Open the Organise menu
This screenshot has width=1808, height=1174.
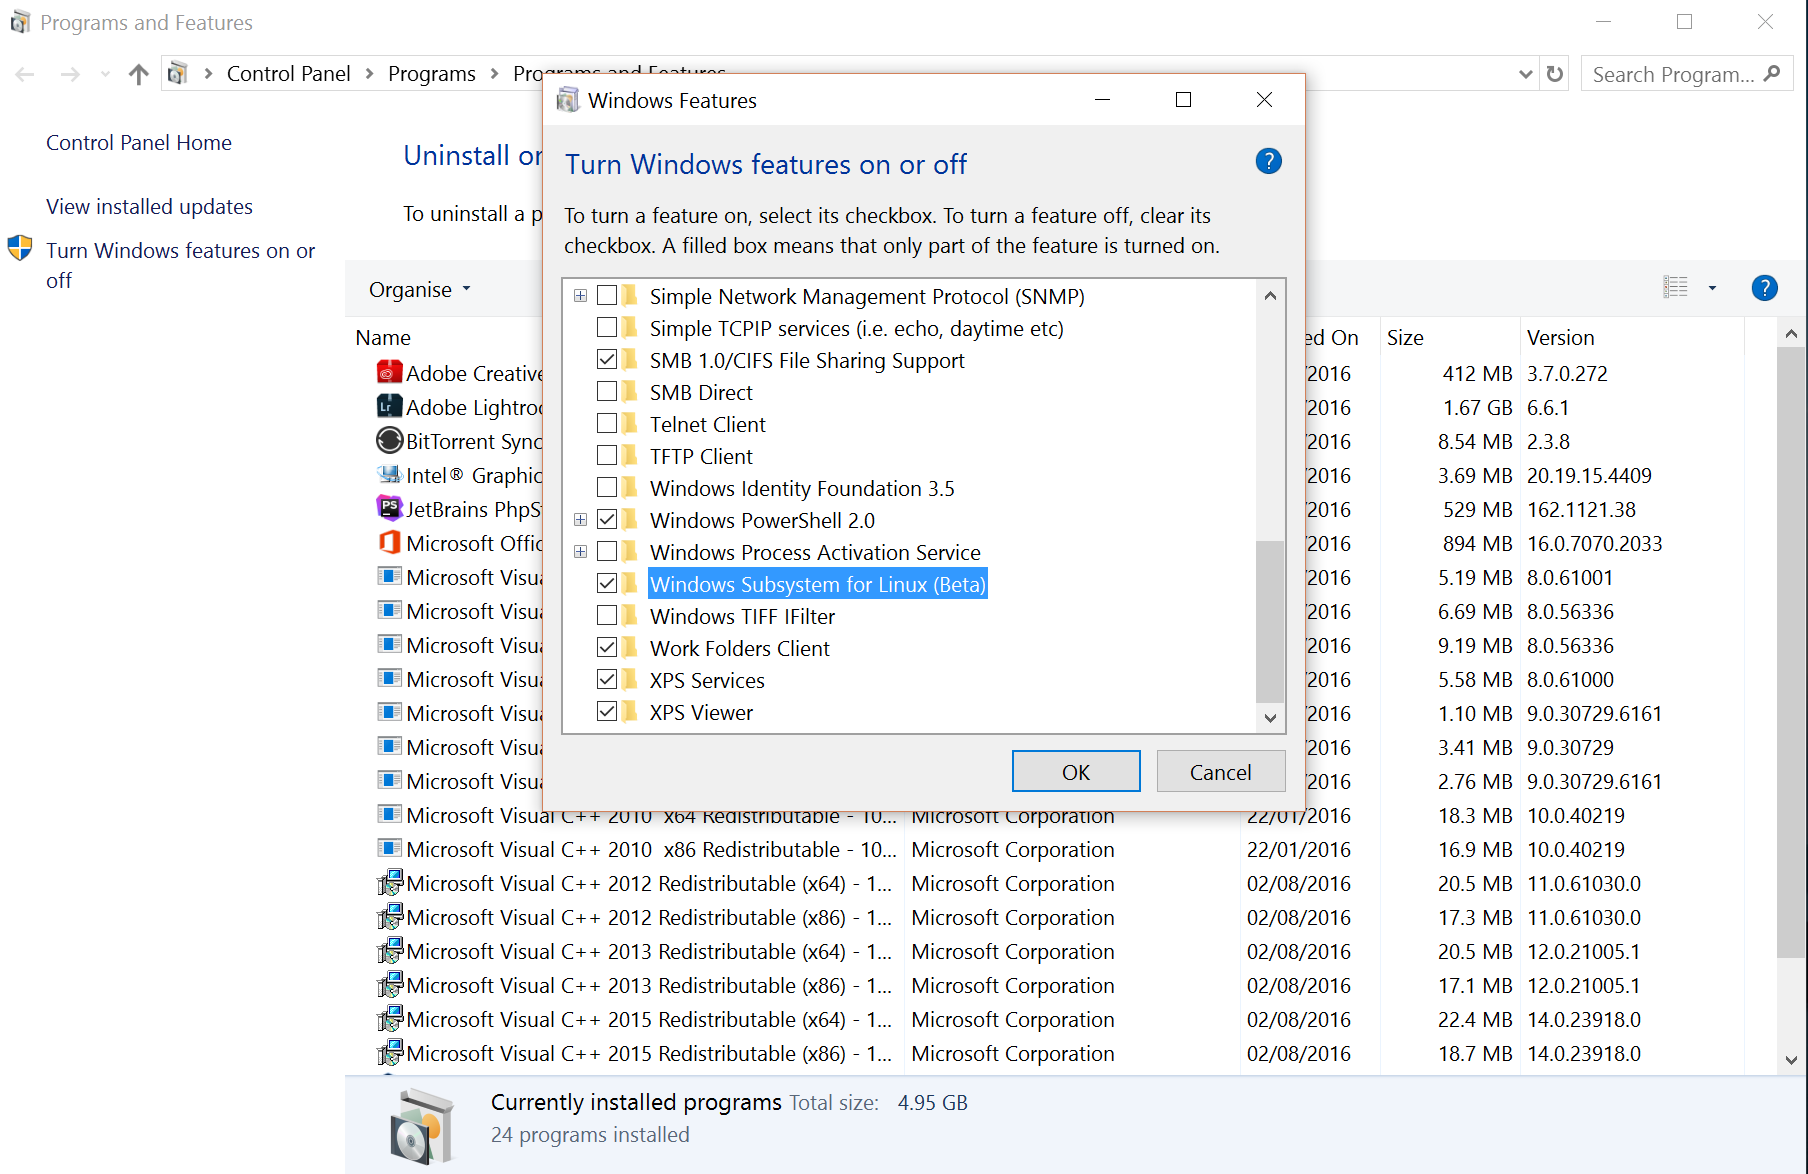(419, 289)
